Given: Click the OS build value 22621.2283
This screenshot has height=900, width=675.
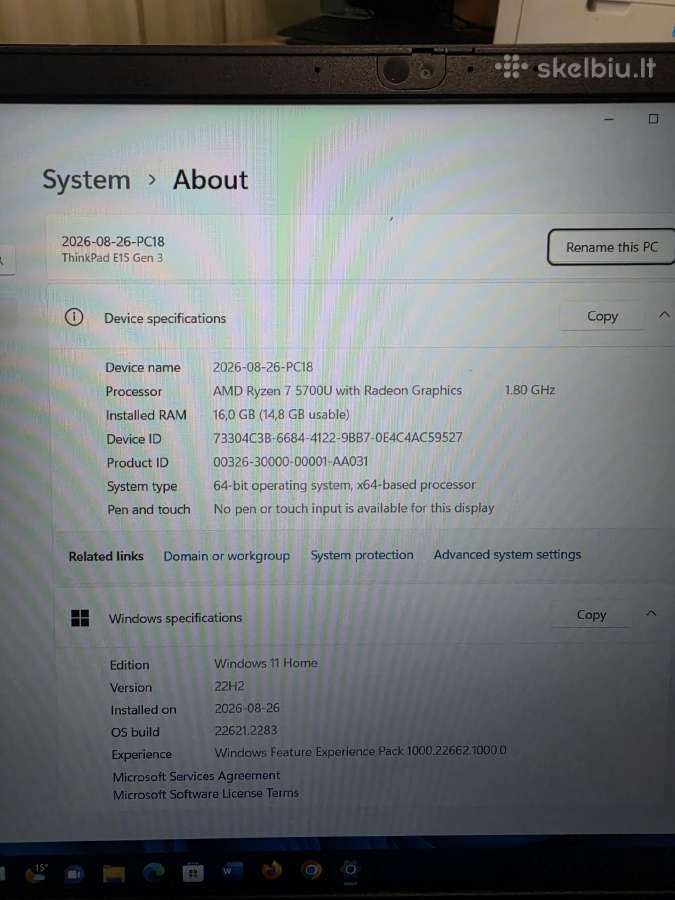Looking at the screenshot, I should (246, 730).
